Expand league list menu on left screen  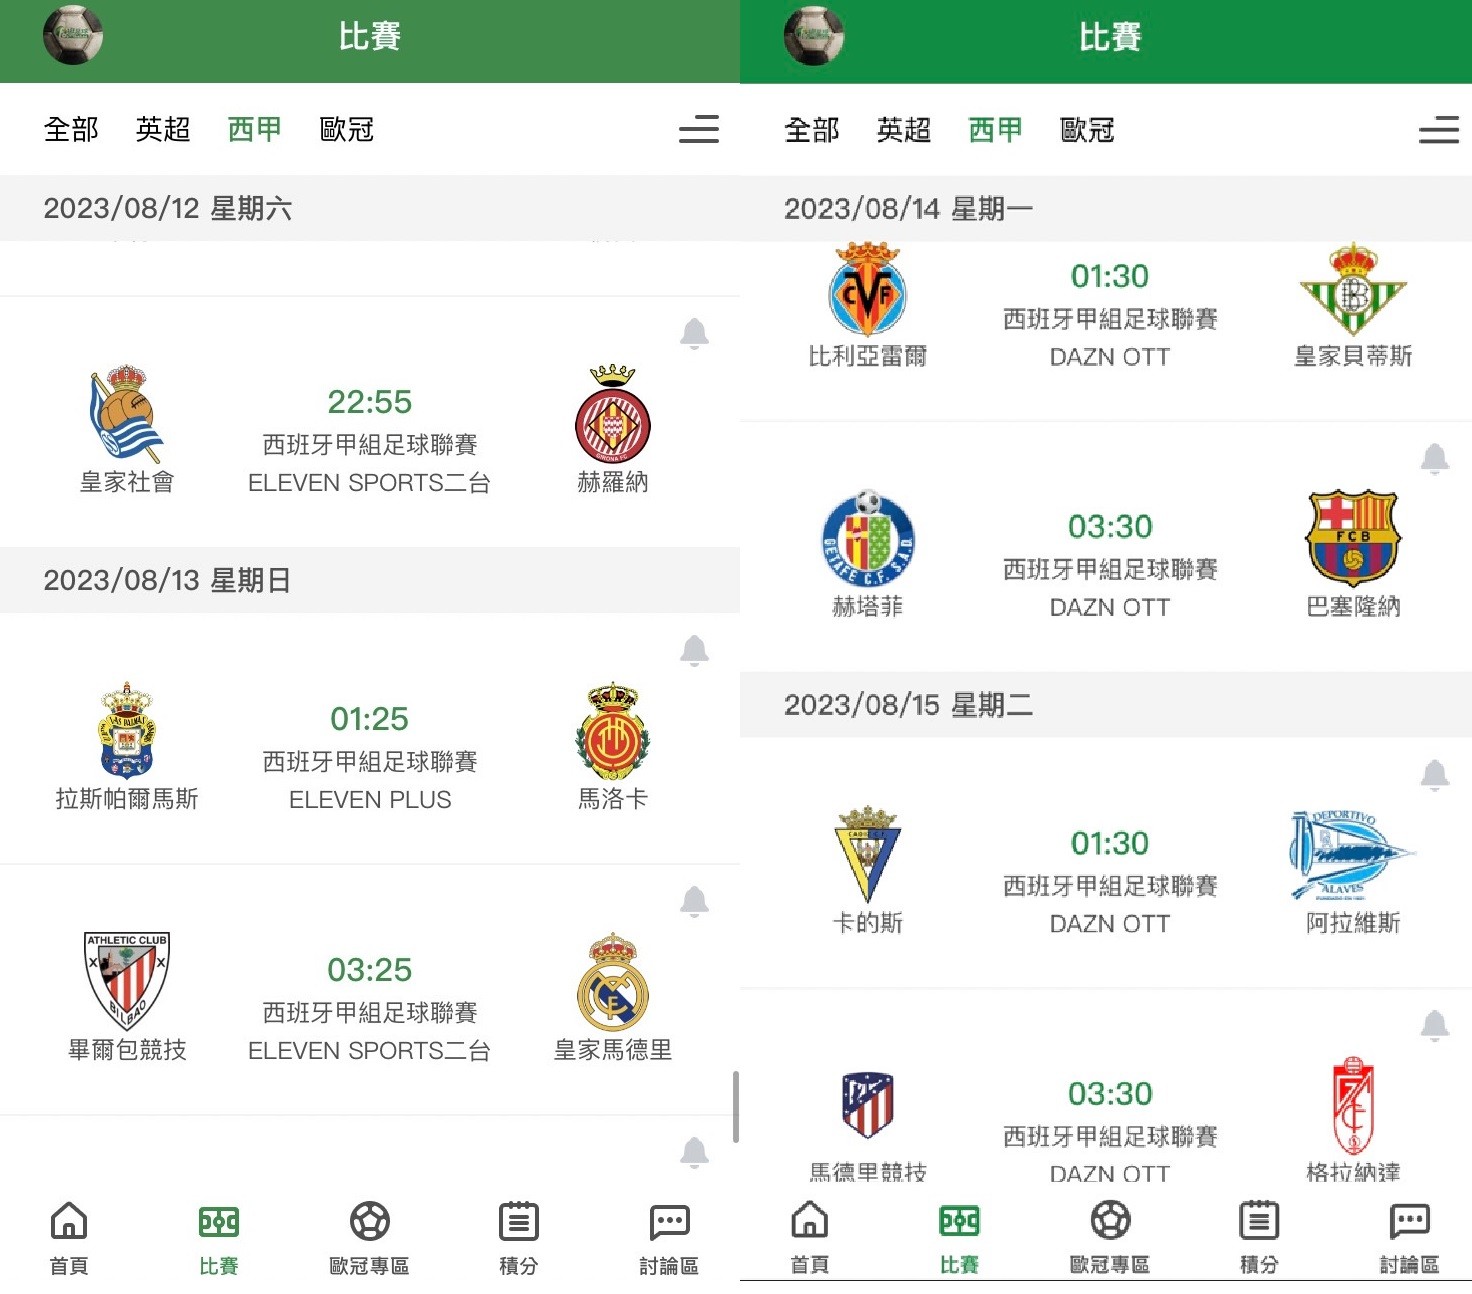[699, 129]
